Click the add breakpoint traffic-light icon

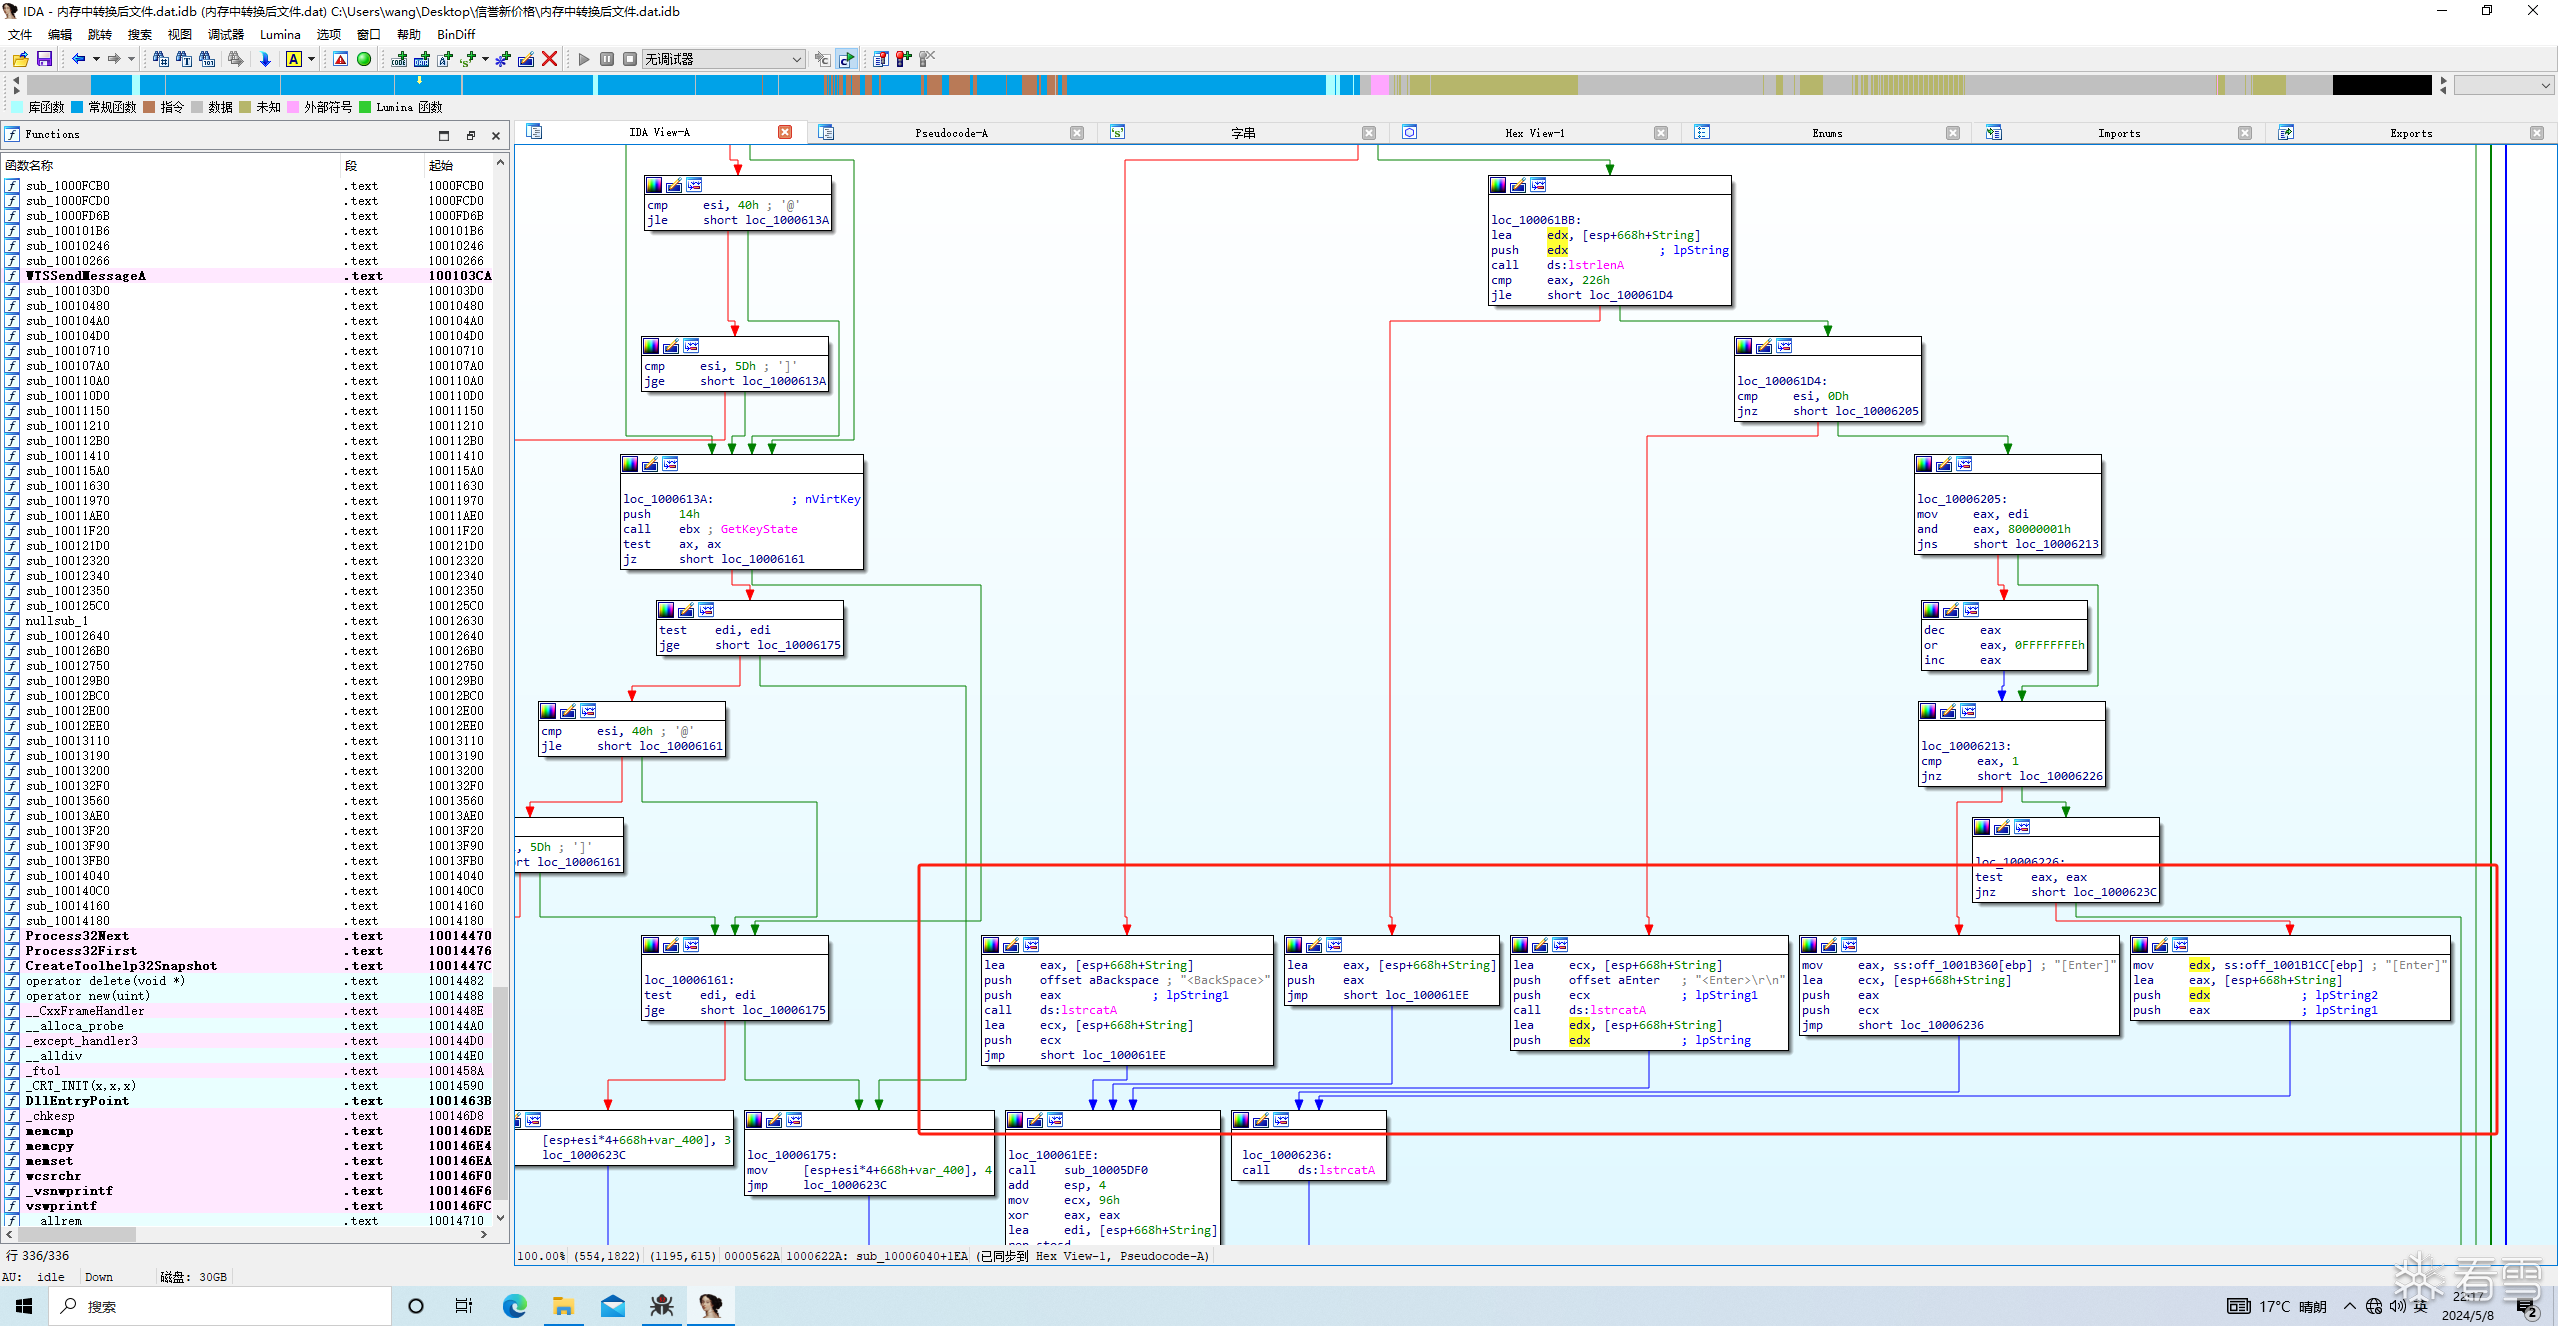(x=903, y=59)
